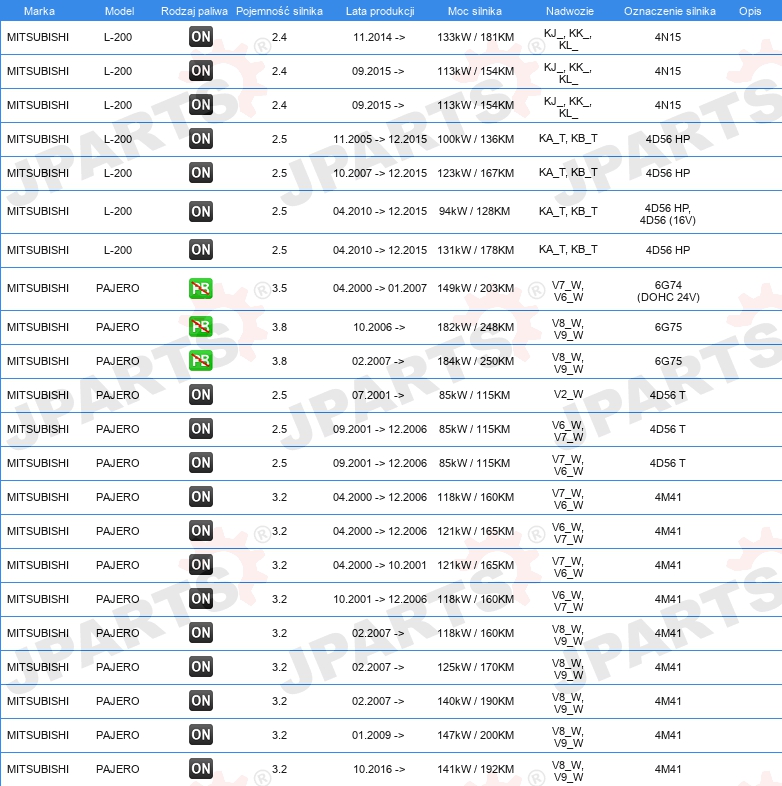Click the ON diesel icon in the V2_W Pajero row
This screenshot has height=786, width=782.
pos(201,395)
